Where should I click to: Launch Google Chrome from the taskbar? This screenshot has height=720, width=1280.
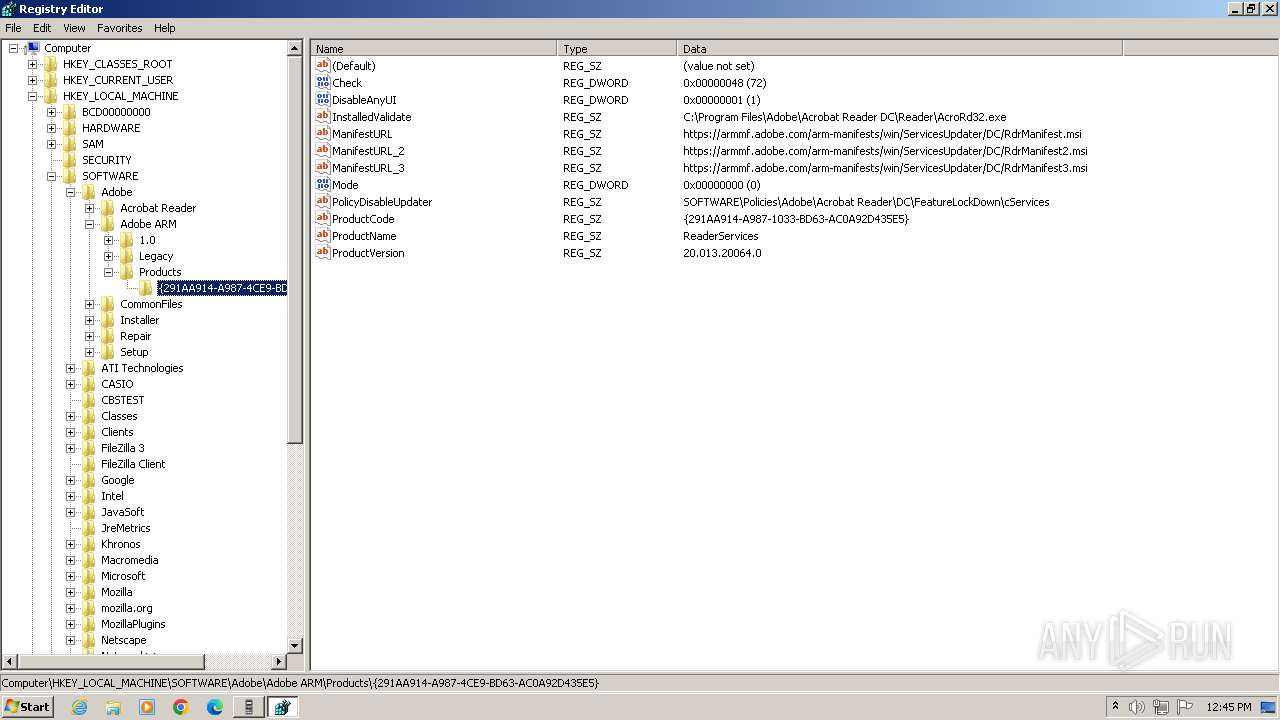[181, 707]
